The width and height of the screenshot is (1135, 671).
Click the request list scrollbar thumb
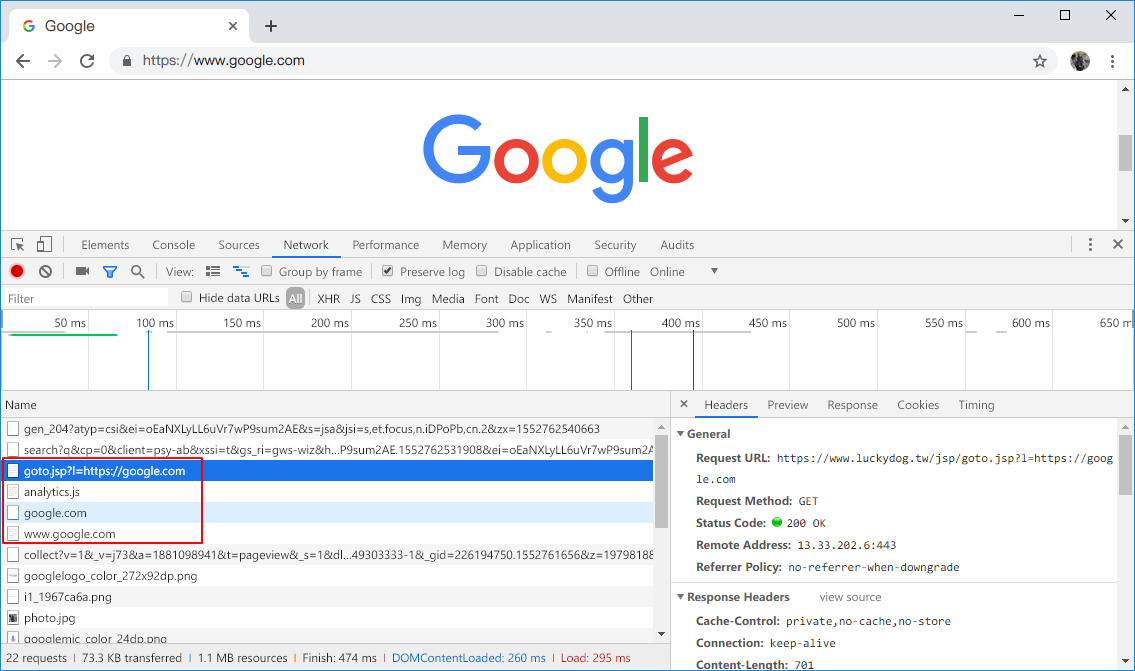pyautogui.click(x=661, y=481)
